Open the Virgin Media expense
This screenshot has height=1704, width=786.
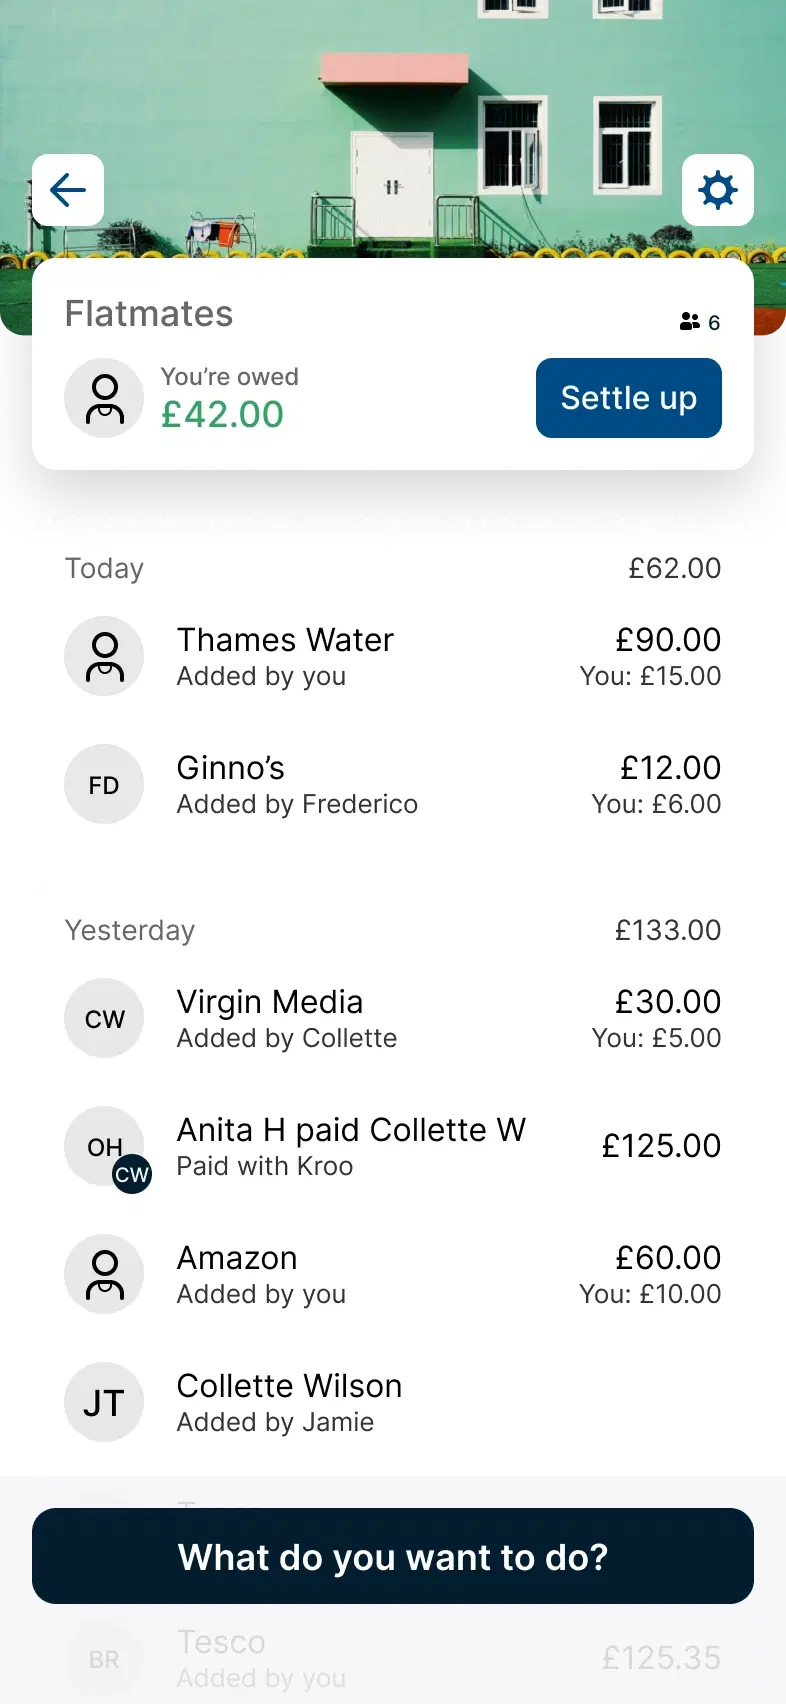click(393, 1018)
